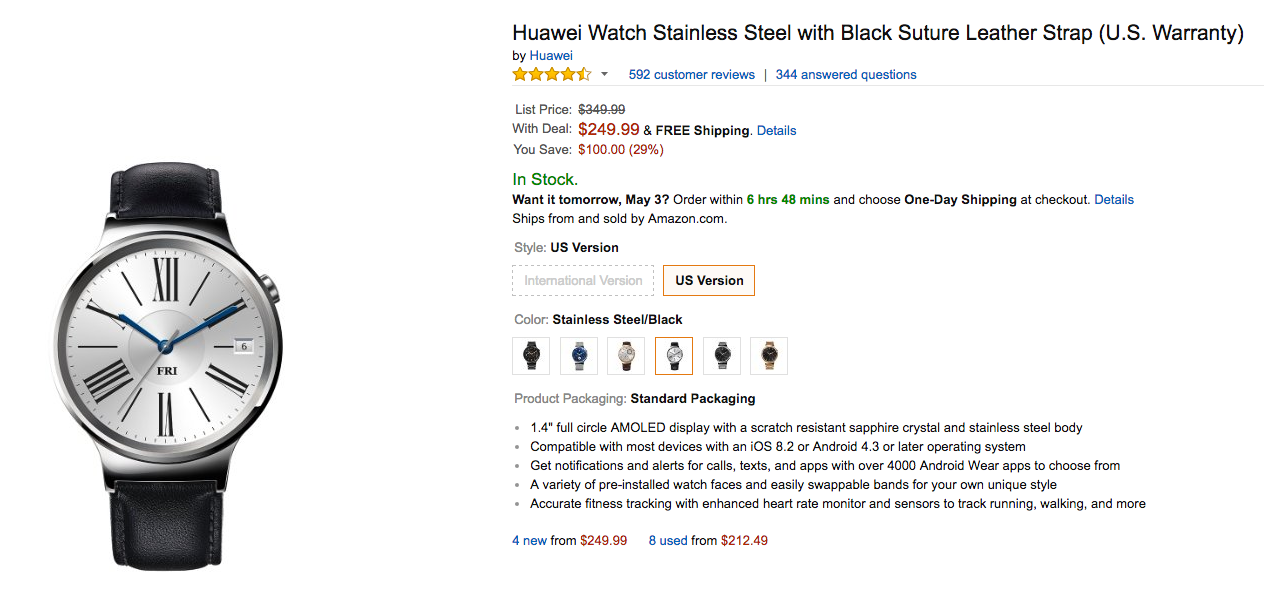
Task: Open the 592 customer reviews link
Action: pyautogui.click(x=692, y=75)
